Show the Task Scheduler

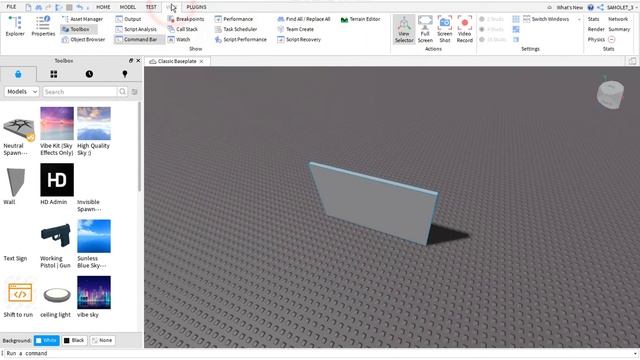point(236,29)
